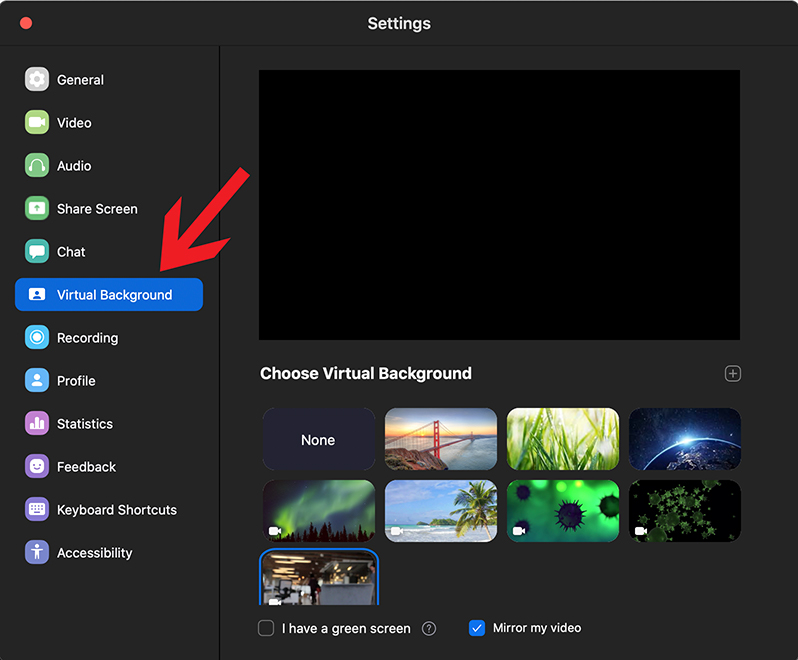Image resolution: width=798 pixels, height=660 pixels.
Task: Open the Profile settings tab
Action: click(x=76, y=381)
